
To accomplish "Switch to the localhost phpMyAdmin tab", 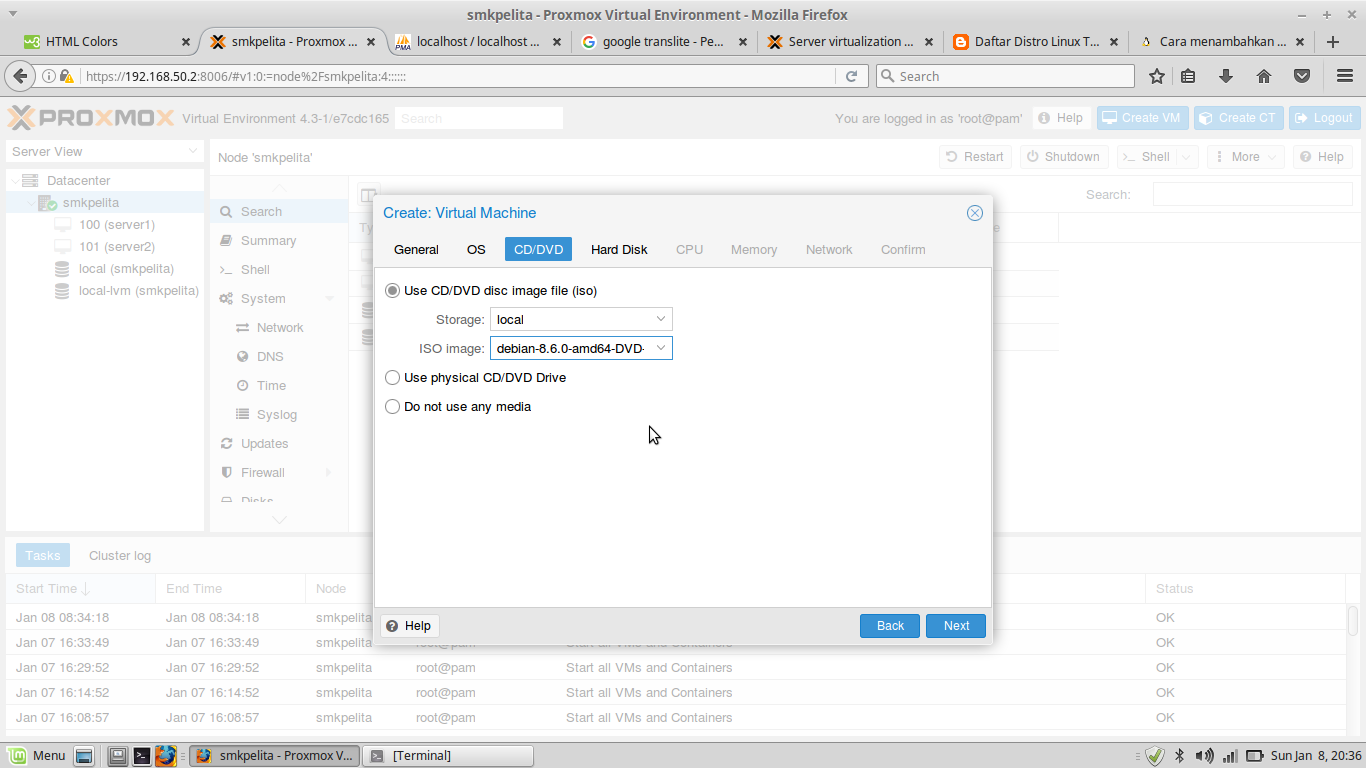I will click(478, 42).
